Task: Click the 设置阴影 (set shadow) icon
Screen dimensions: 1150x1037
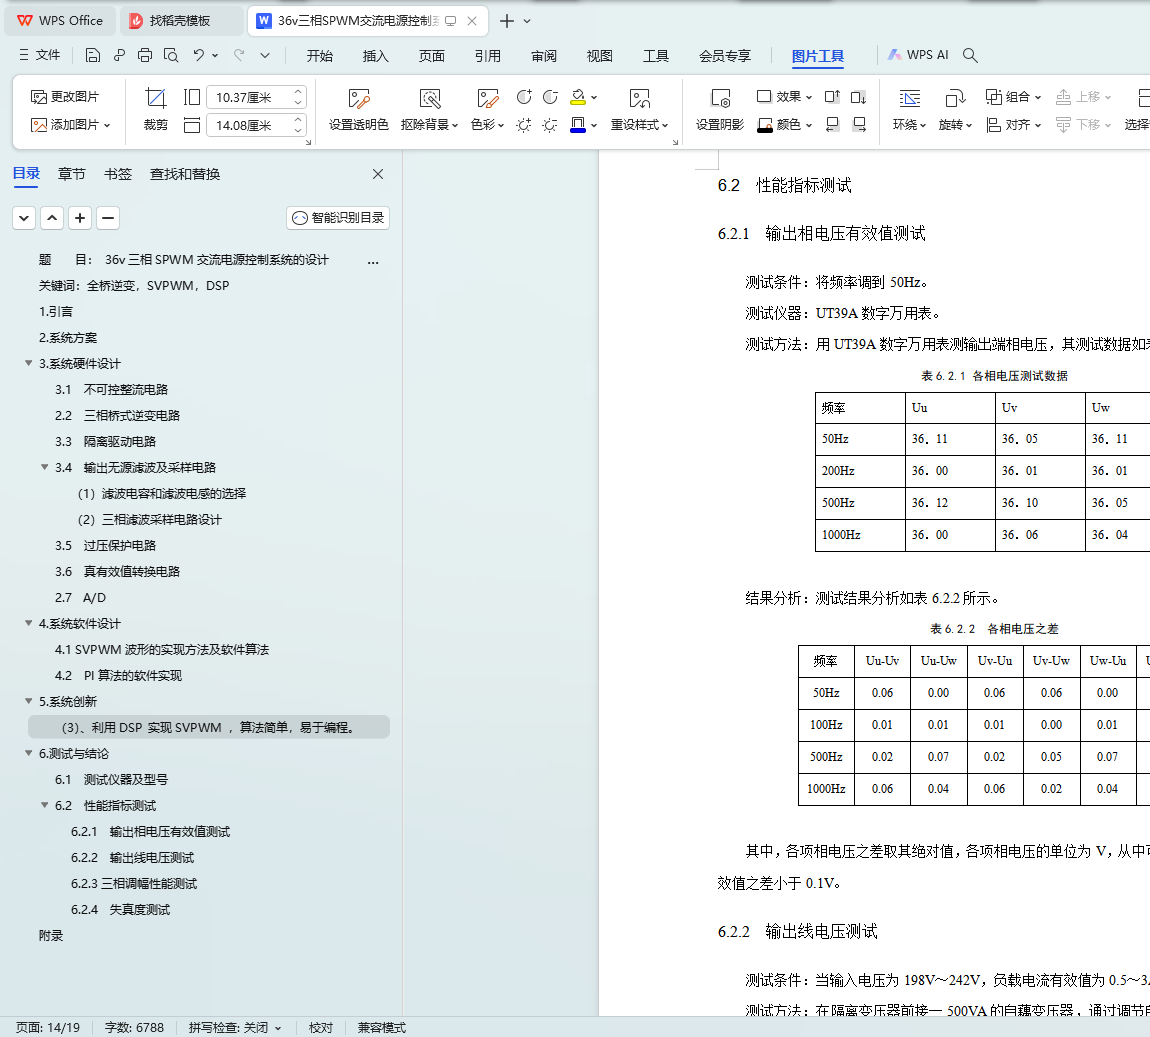Action: pyautogui.click(x=719, y=109)
